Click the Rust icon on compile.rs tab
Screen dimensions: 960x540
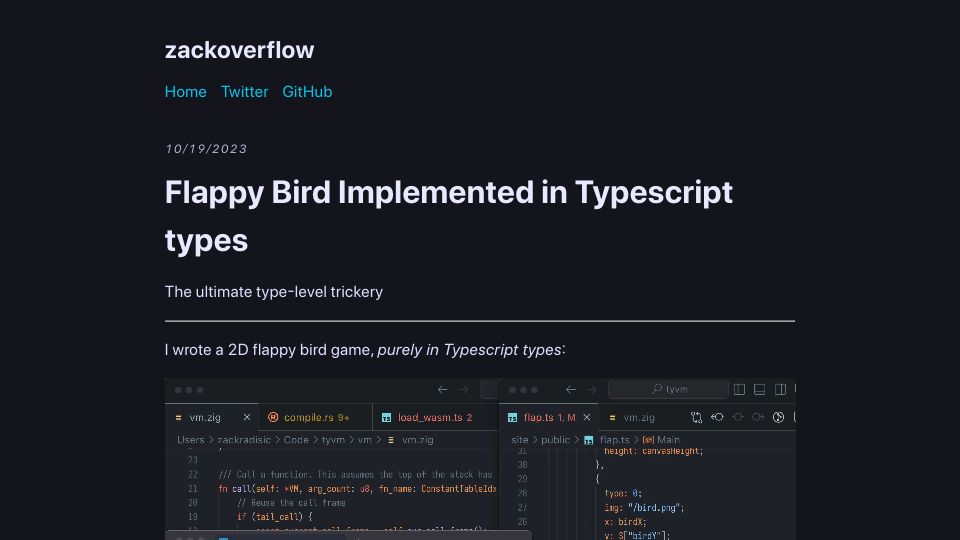tap(273, 418)
